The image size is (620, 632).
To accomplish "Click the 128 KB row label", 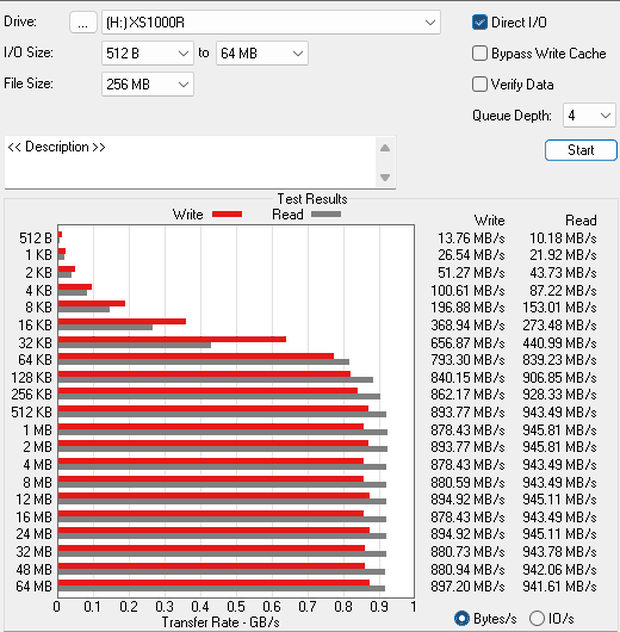I will [32, 378].
